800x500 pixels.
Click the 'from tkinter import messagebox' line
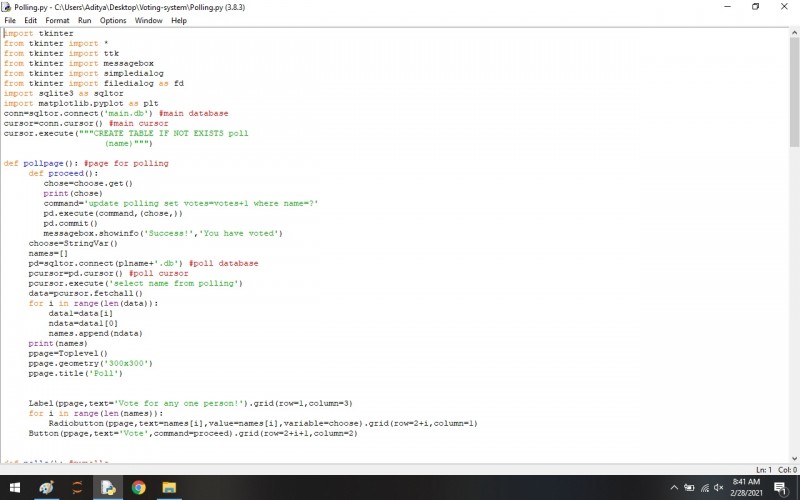click(x=79, y=63)
